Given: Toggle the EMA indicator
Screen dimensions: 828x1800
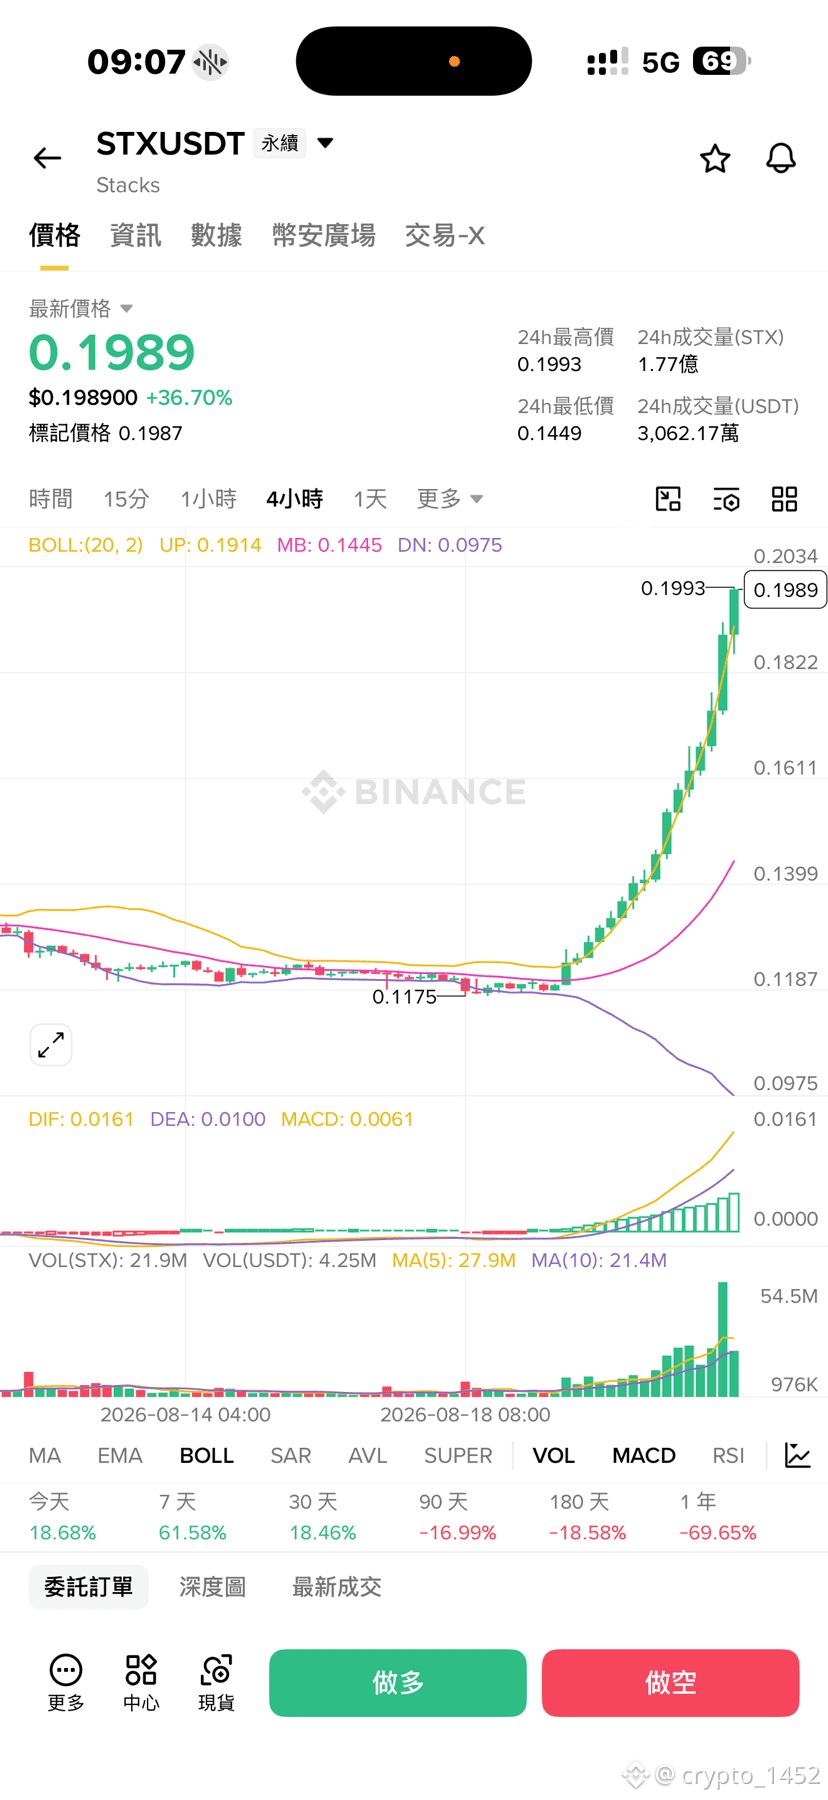Looking at the screenshot, I should tap(120, 1455).
